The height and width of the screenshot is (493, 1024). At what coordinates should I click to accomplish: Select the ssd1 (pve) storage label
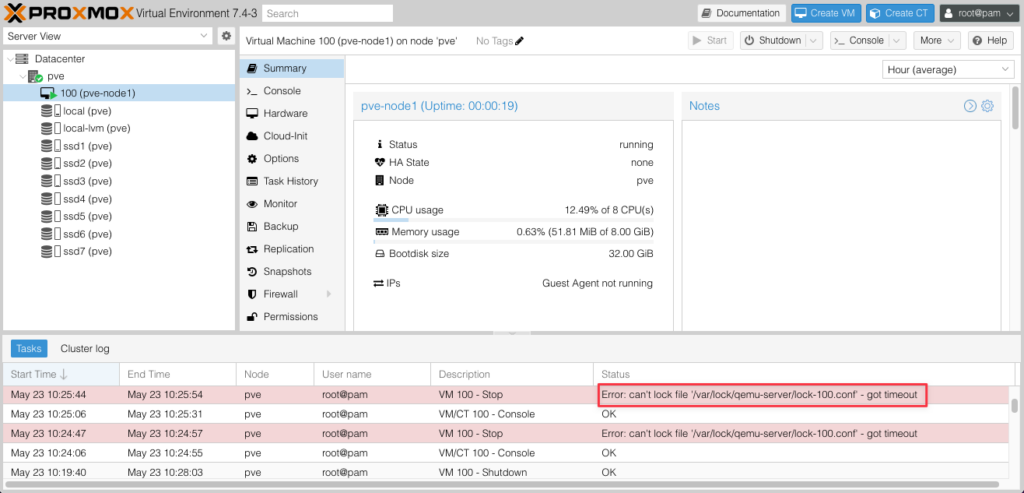(88, 146)
